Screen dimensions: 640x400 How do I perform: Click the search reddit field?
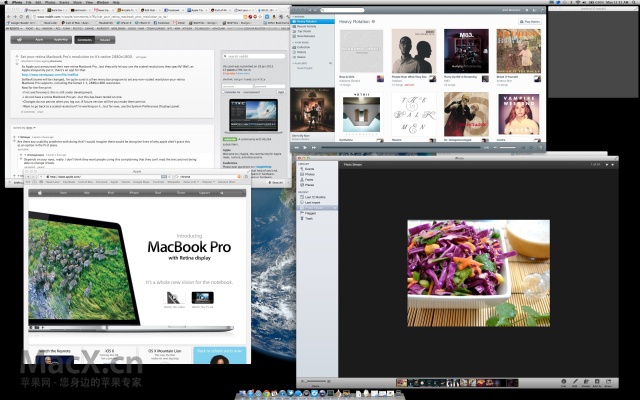[254, 56]
